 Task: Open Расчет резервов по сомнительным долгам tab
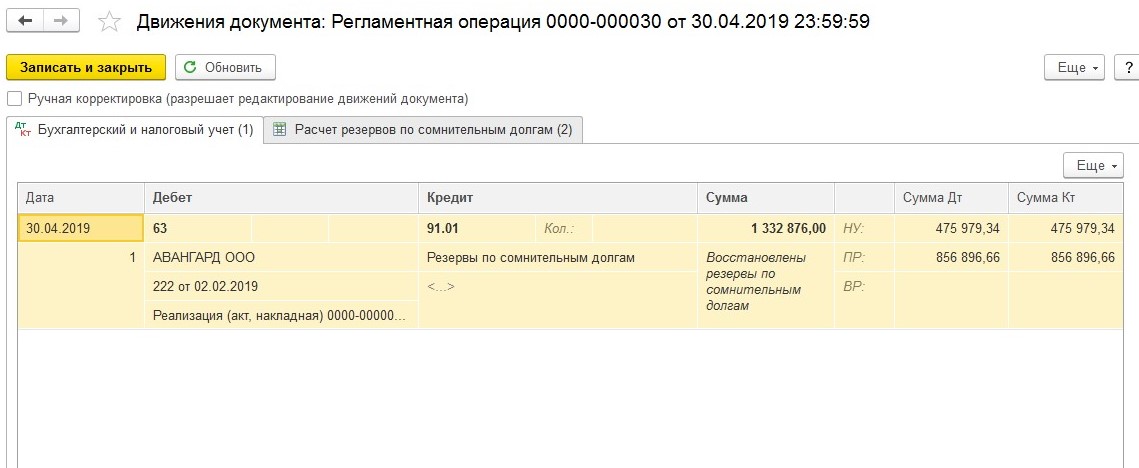pos(423,130)
